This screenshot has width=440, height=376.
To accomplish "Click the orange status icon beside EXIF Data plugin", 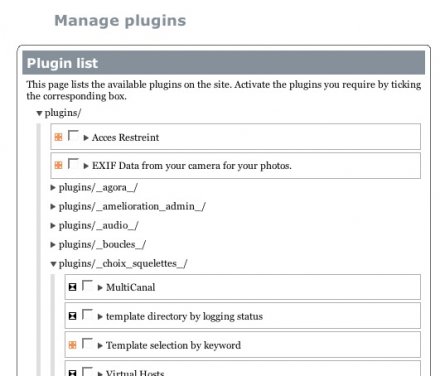I will pos(58,165).
